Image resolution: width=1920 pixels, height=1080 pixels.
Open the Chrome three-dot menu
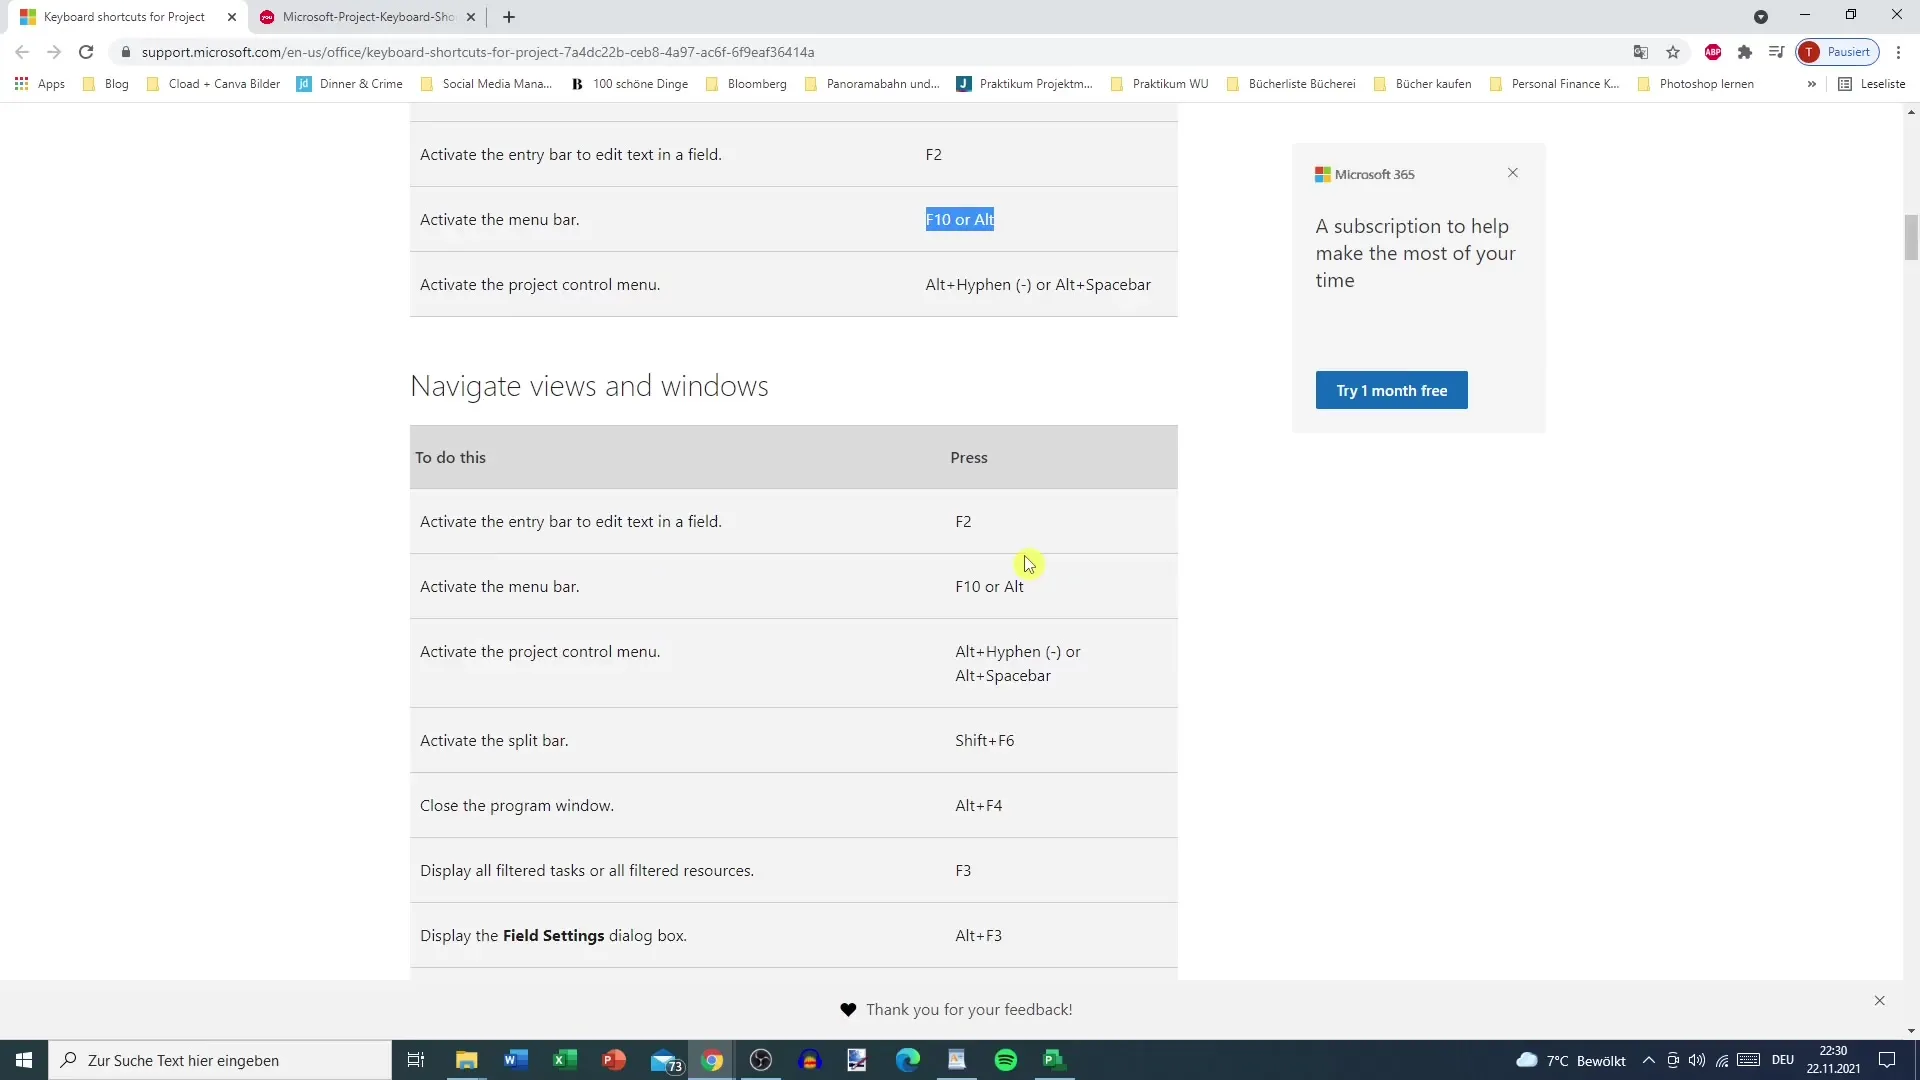(x=1899, y=52)
